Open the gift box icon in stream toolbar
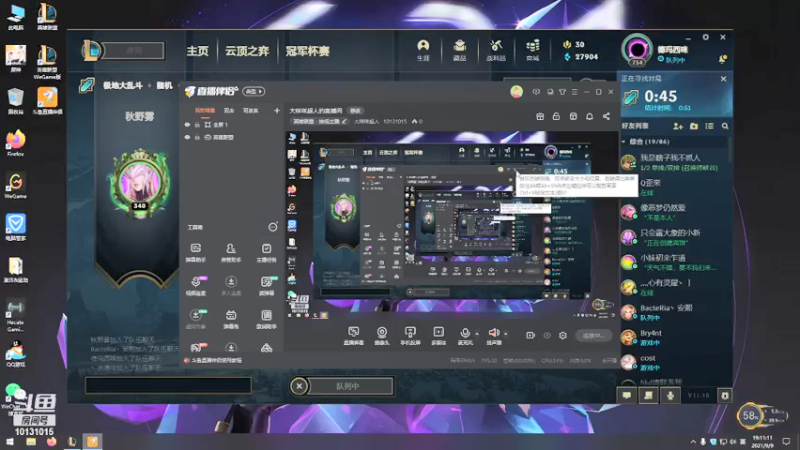The height and width of the screenshot is (450, 800). pyautogui.click(x=540, y=117)
